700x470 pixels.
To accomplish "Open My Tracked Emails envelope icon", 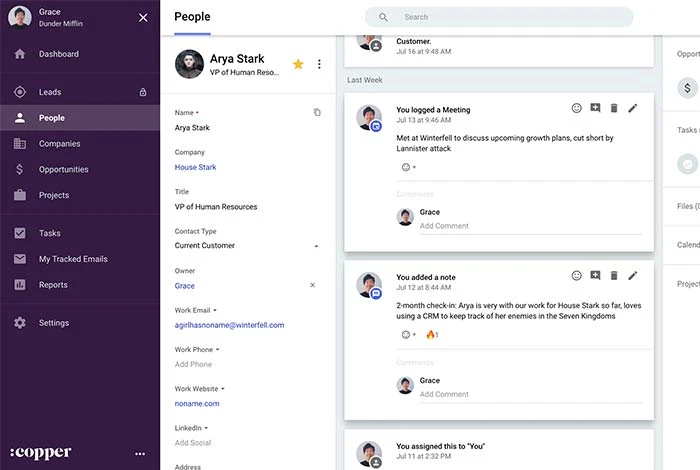I will click(x=20, y=259).
